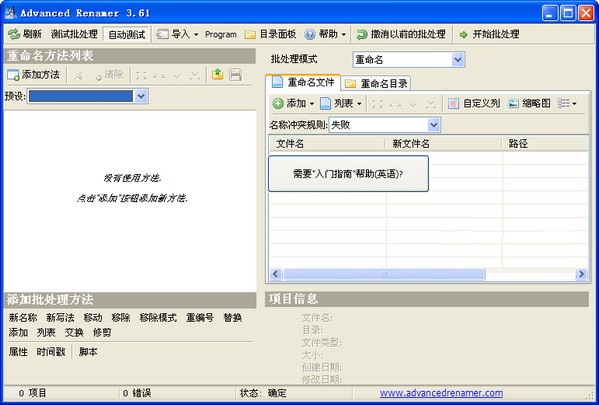Click the horizontal scrollbar thumb
The height and width of the screenshot is (405, 599).
coord(384,274)
